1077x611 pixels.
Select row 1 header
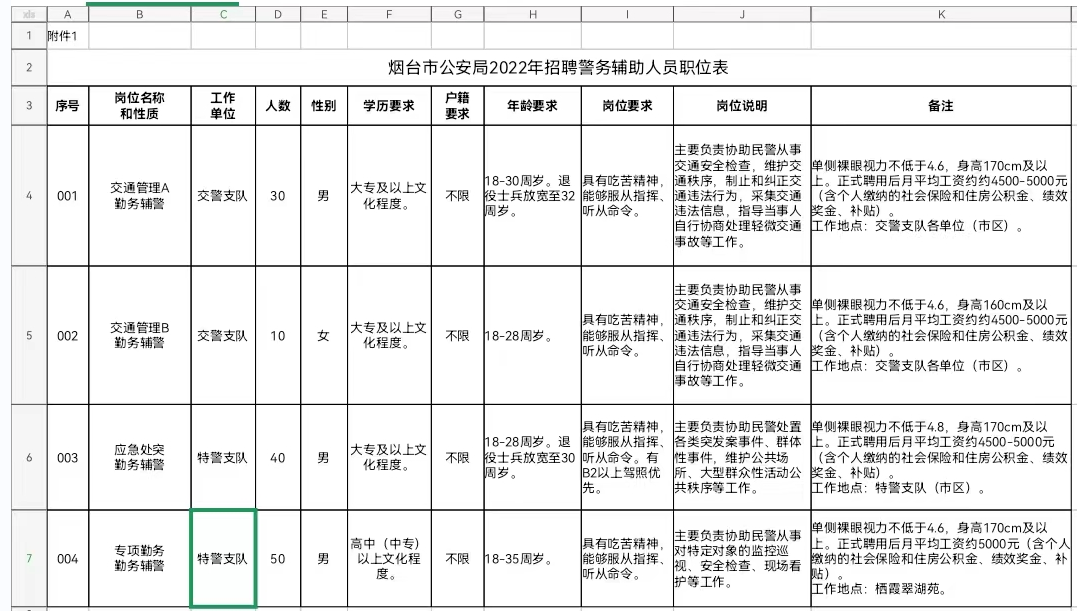click(29, 36)
